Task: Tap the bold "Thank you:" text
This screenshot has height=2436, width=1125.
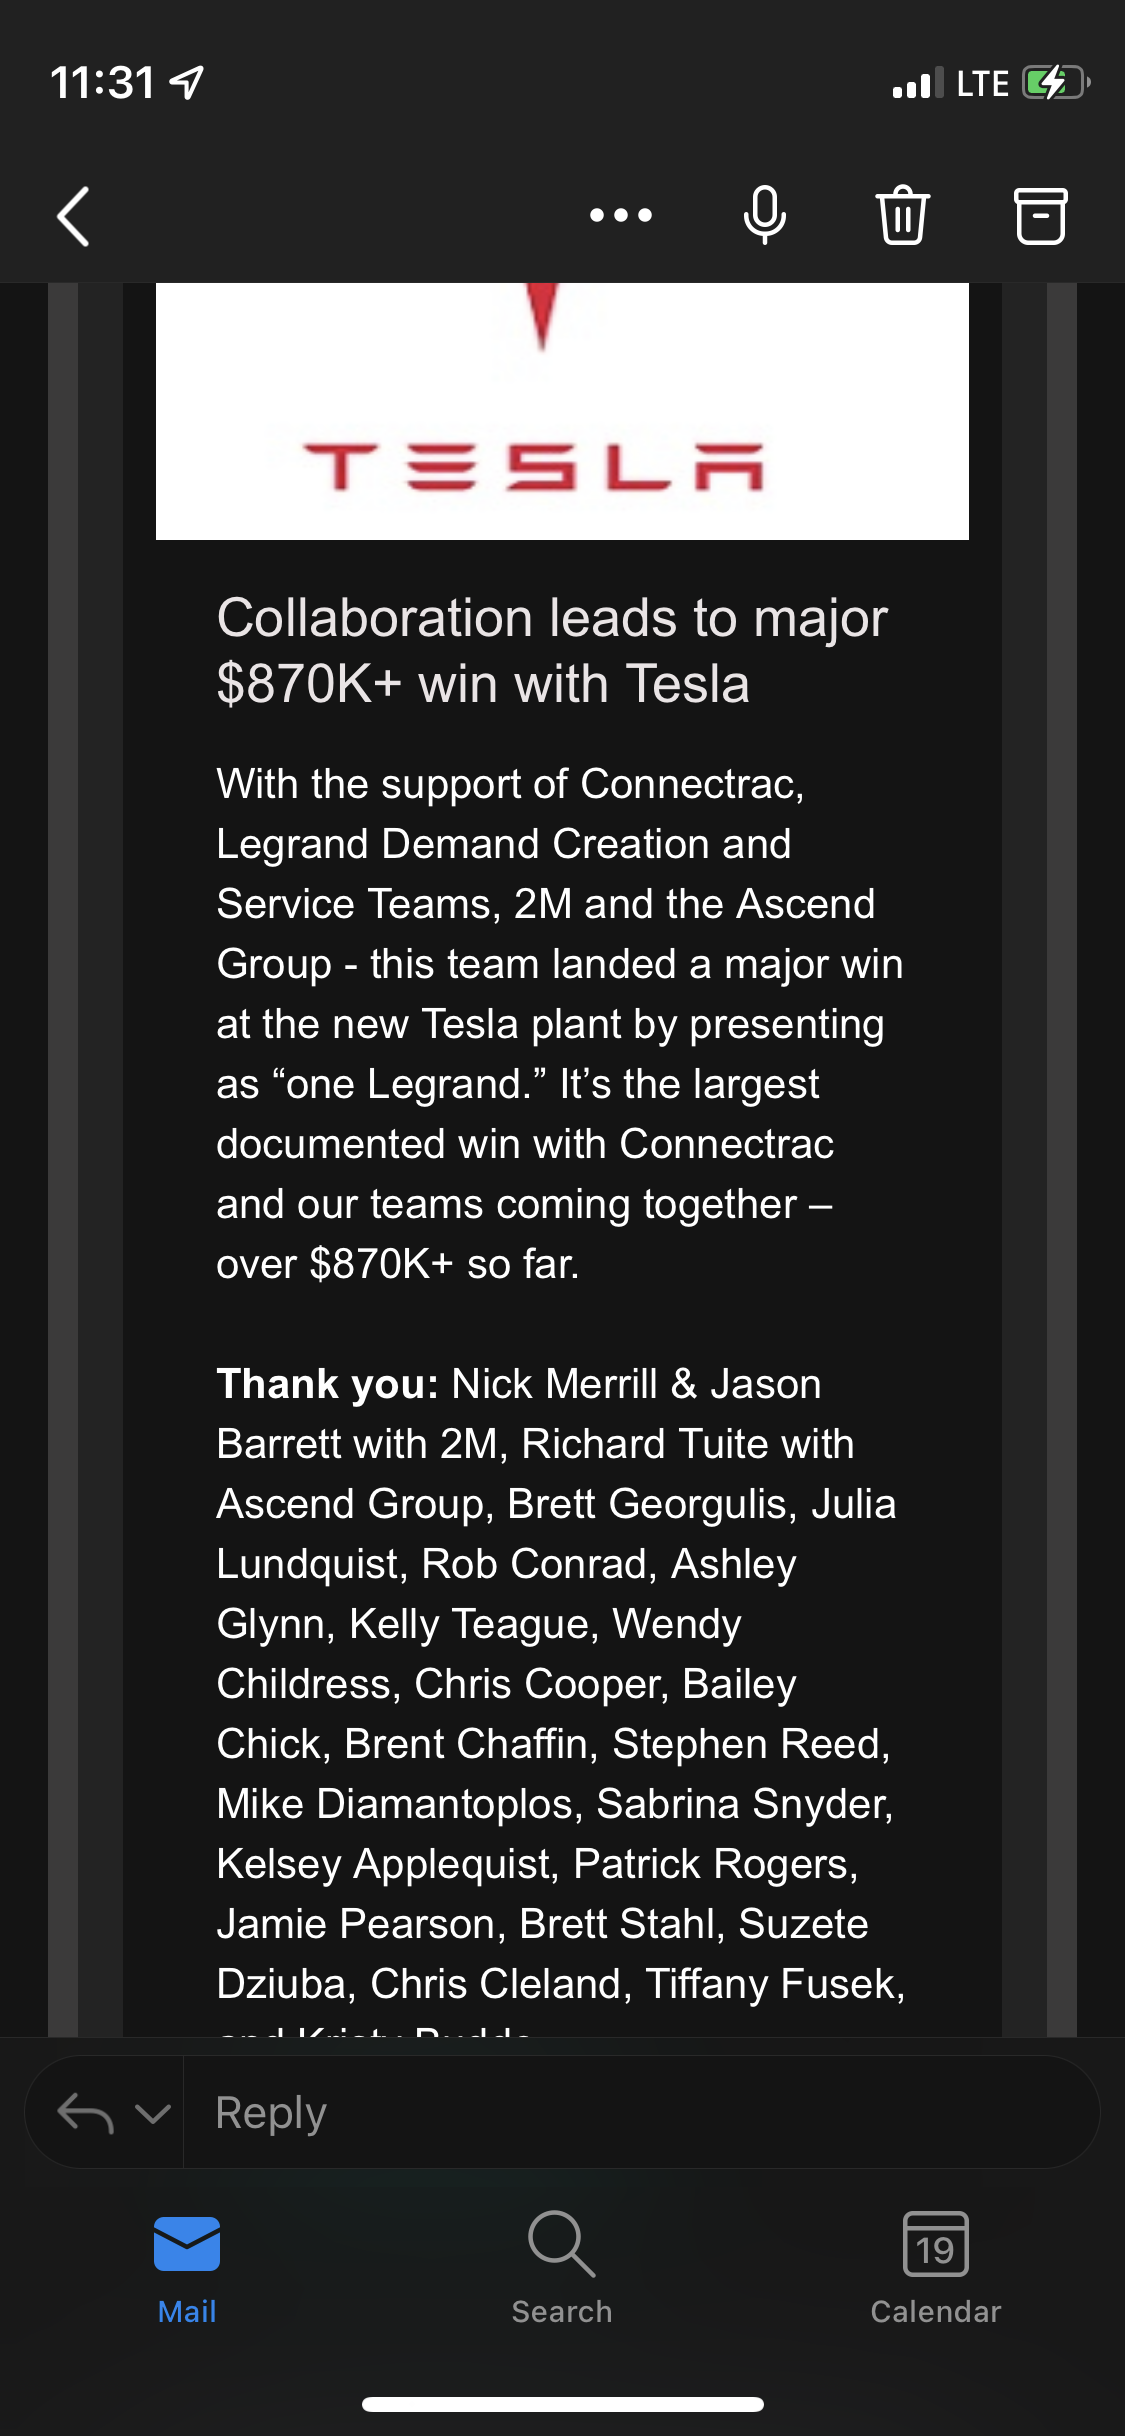Action: [328, 1384]
